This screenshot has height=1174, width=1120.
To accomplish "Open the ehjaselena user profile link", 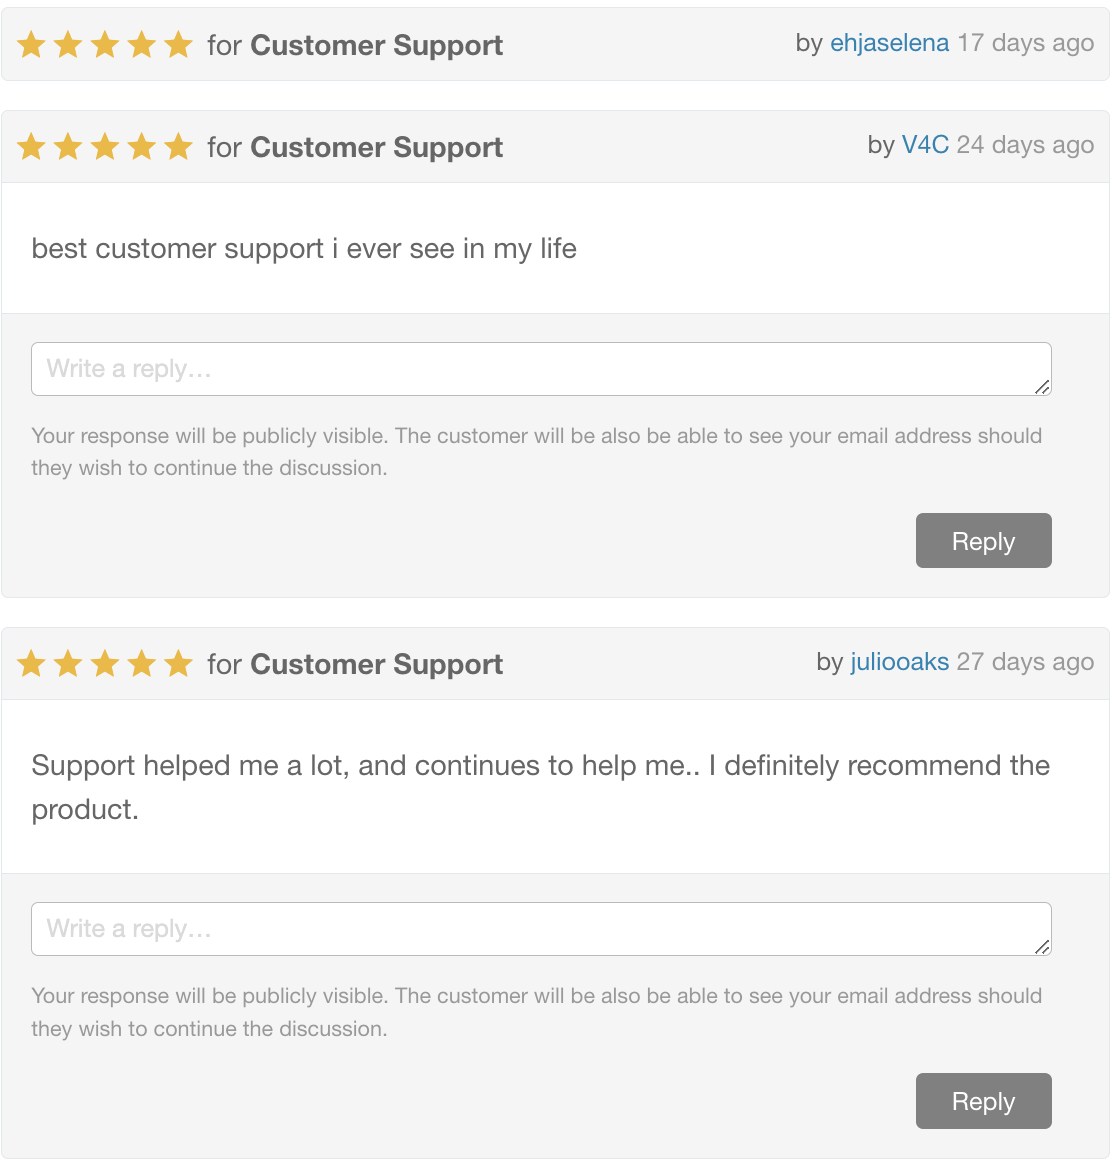I will pyautogui.click(x=889, y=43).
